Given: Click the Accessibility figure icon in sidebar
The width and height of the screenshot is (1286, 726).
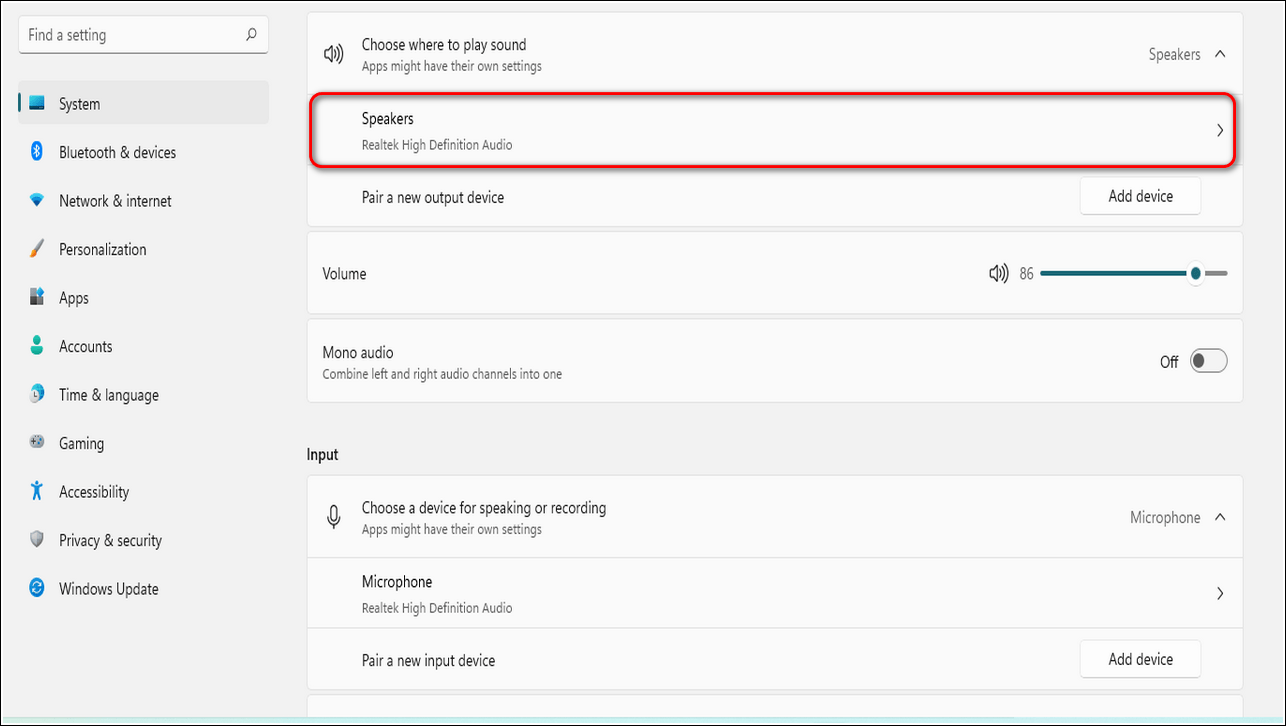Looking at the screenshot, I should click(37, 491).
